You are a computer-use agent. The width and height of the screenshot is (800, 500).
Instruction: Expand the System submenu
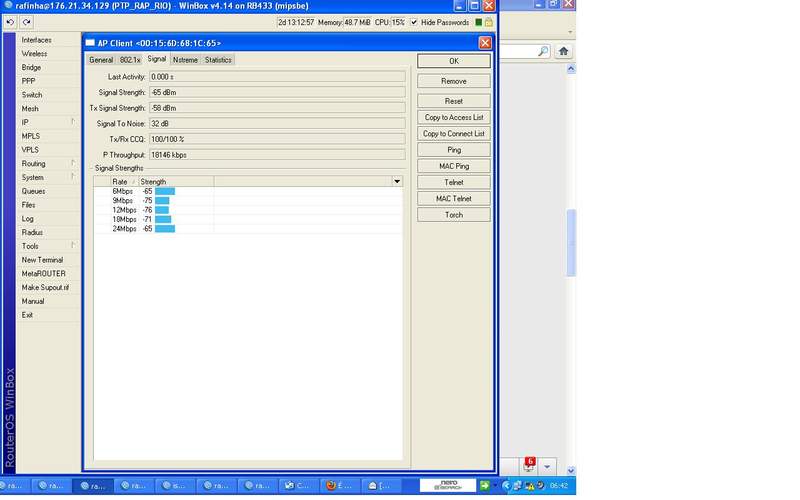tap(48, 178)
